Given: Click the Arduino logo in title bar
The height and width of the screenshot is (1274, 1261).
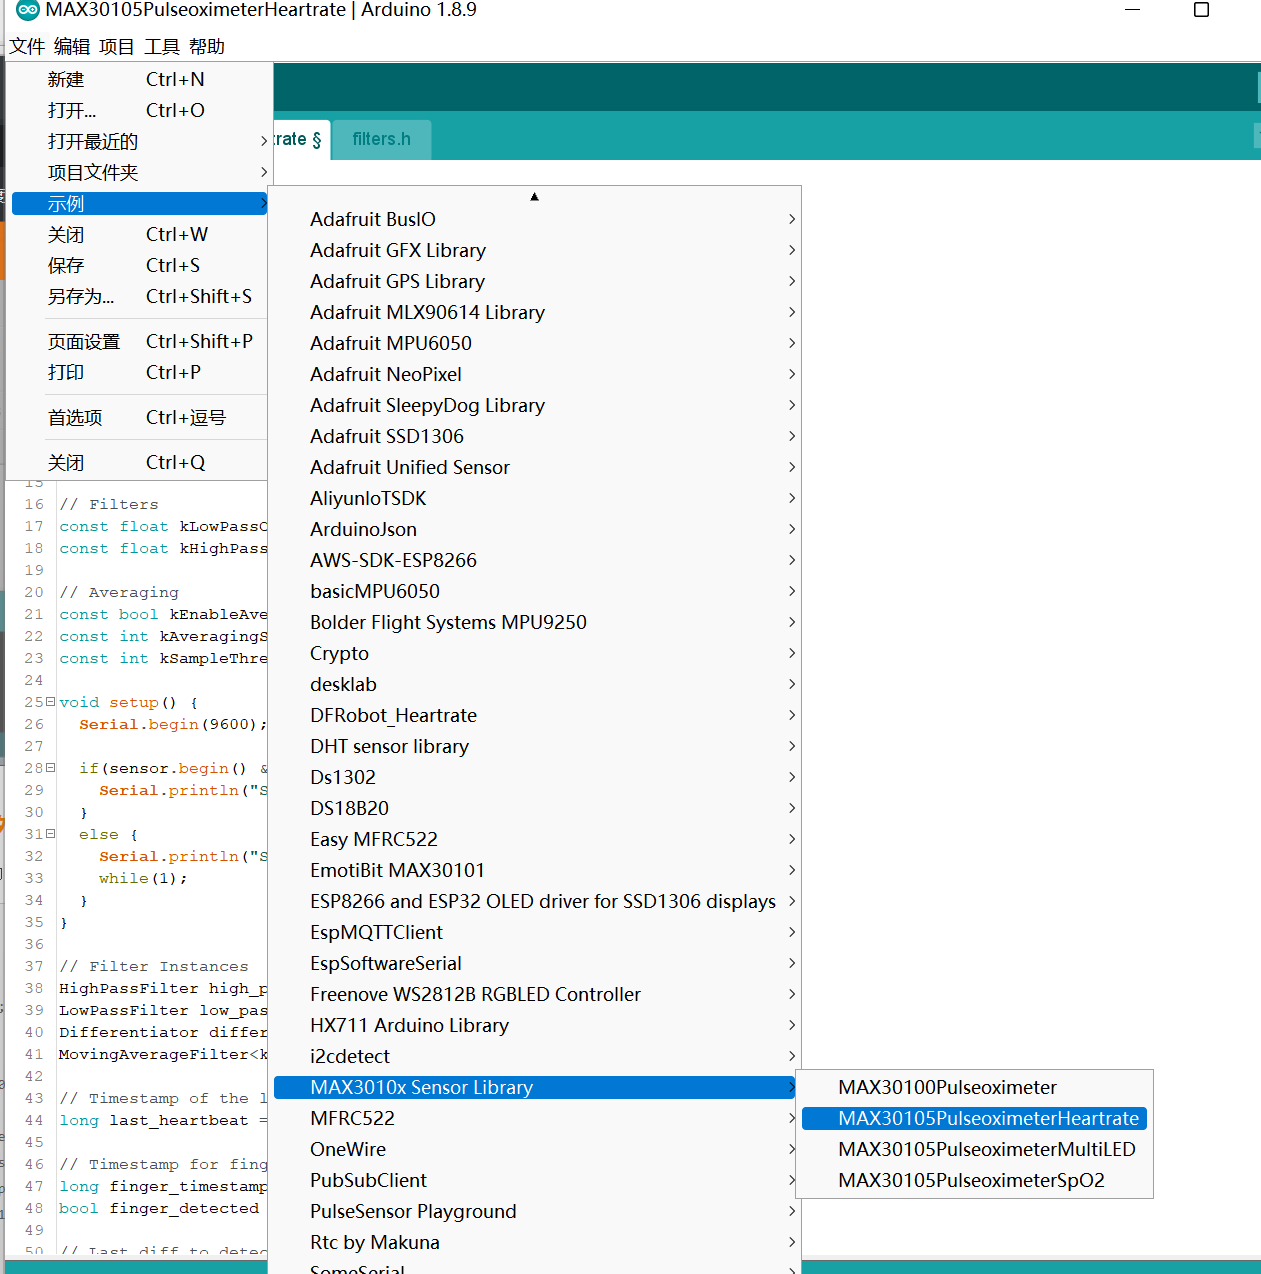Looking at the screenshot, I should point(28,10).
